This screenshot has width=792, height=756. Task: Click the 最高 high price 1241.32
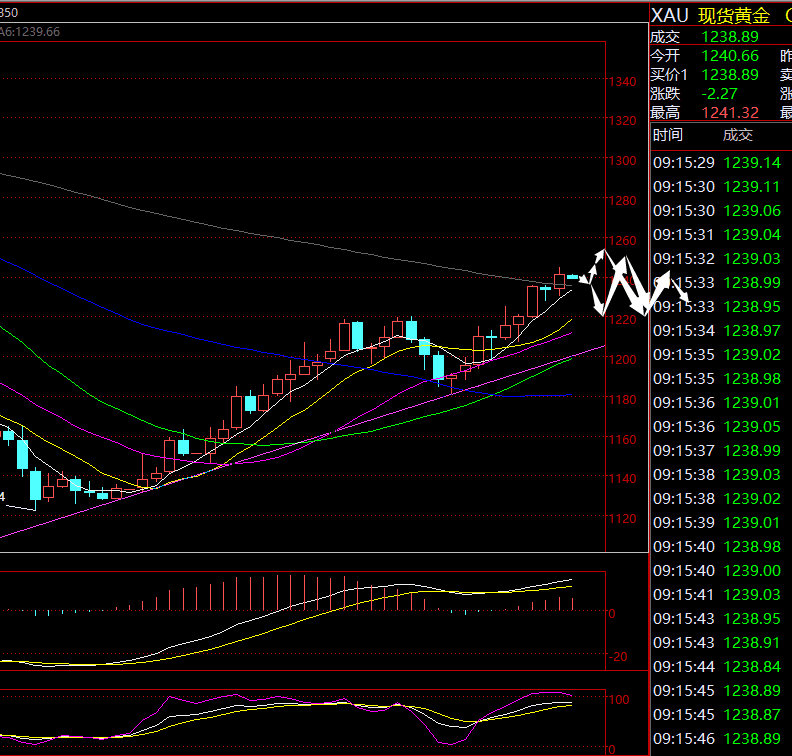pyautogui.click(x=729, y=112)
